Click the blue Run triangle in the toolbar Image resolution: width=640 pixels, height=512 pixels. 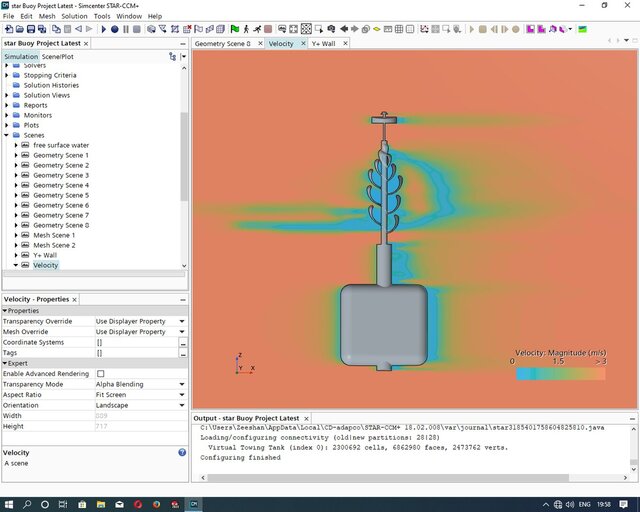tap(104, 29)
